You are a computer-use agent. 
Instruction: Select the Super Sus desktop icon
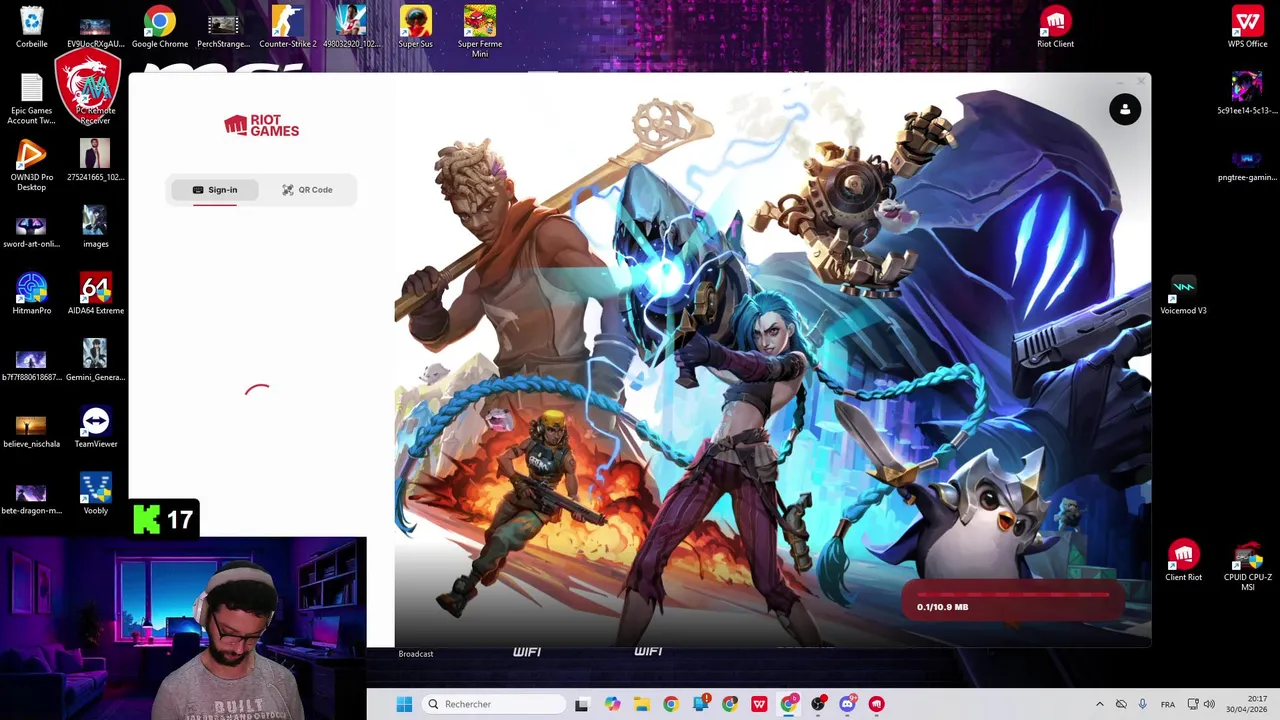coord(415,28)
